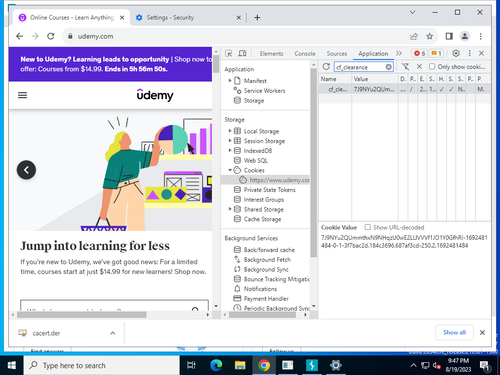
Task: Open Chrome's three-dot menu
Action: click(480, 36)
